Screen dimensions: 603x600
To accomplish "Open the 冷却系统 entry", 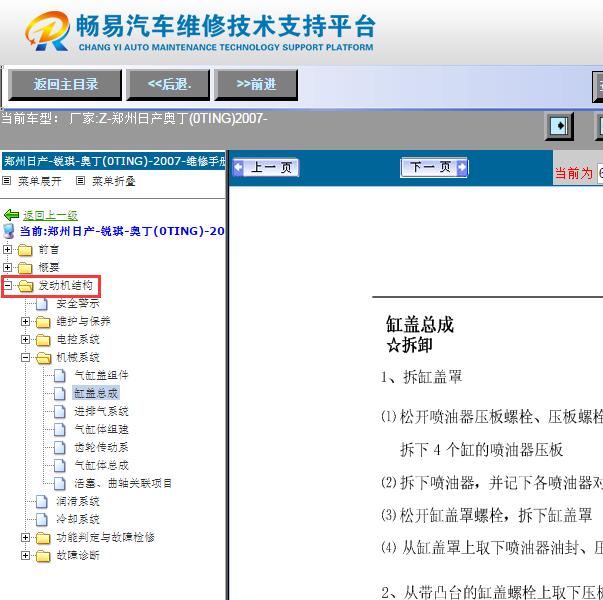I will tap(78, 519).
